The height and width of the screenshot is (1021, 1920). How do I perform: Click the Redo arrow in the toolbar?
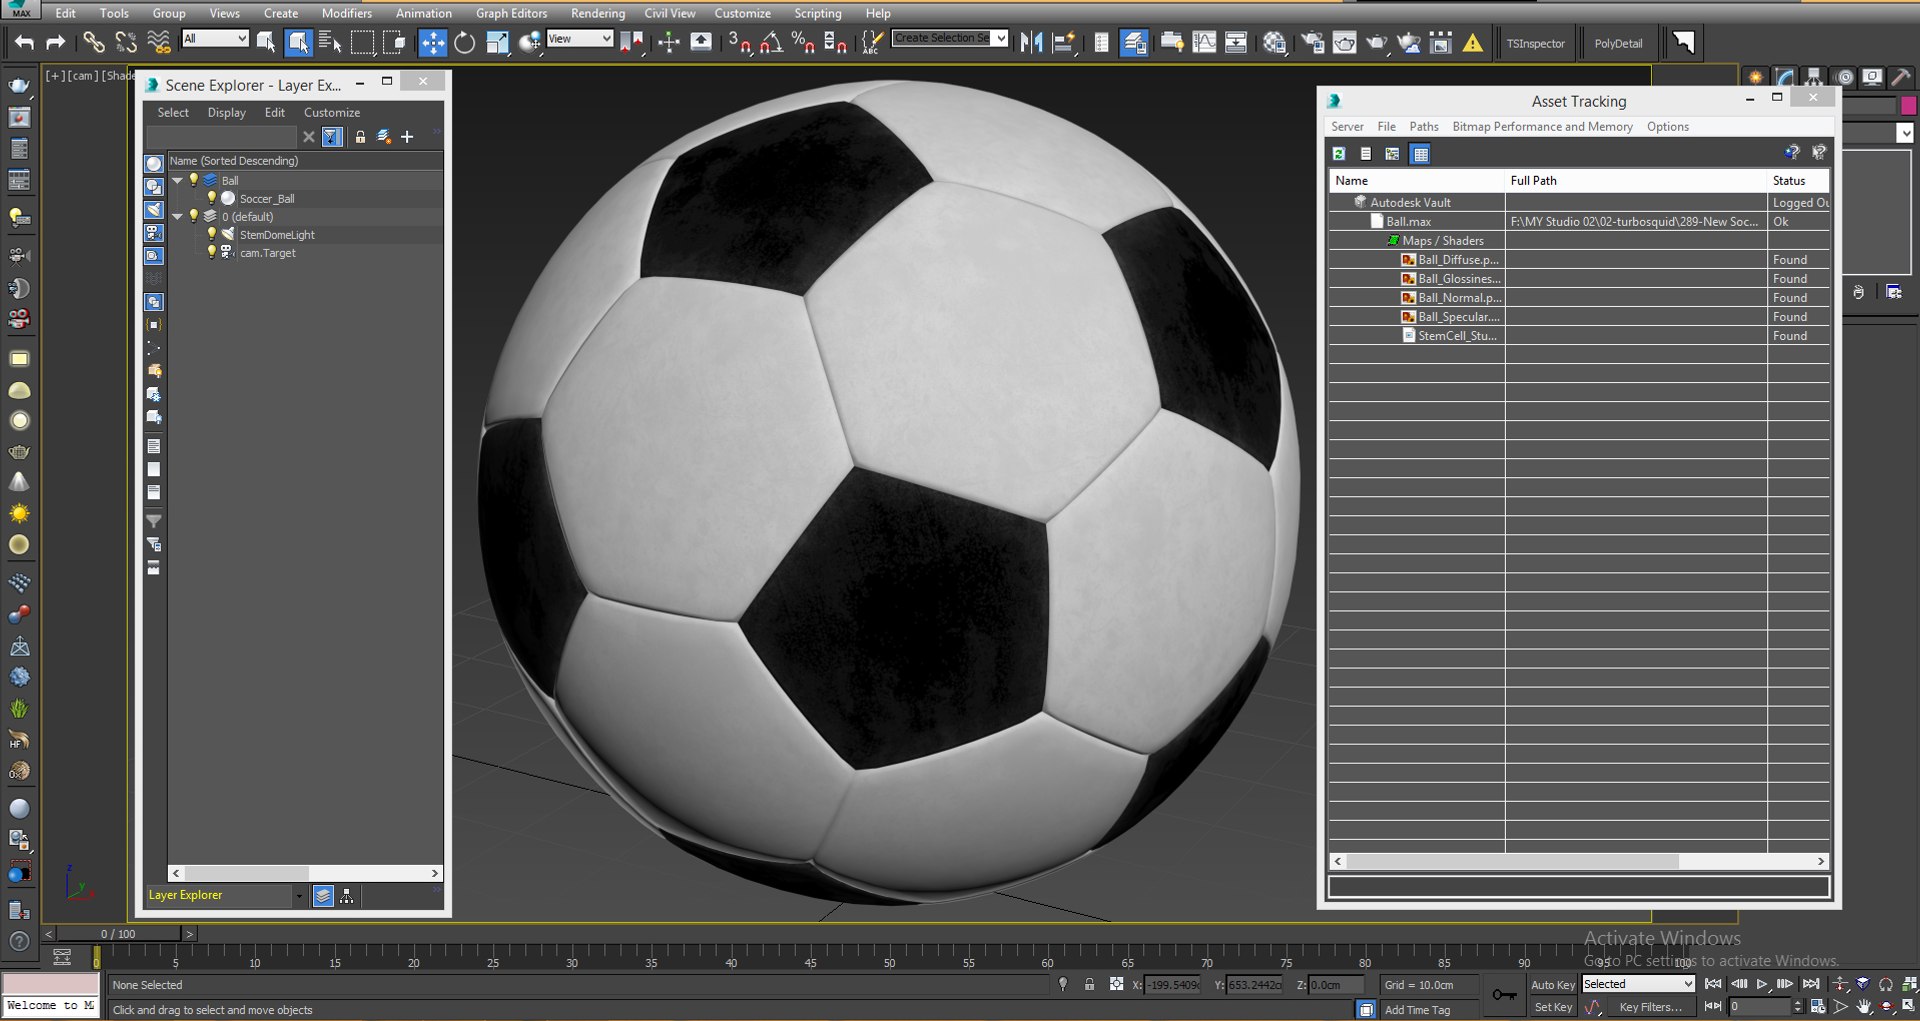click(56, 42)
